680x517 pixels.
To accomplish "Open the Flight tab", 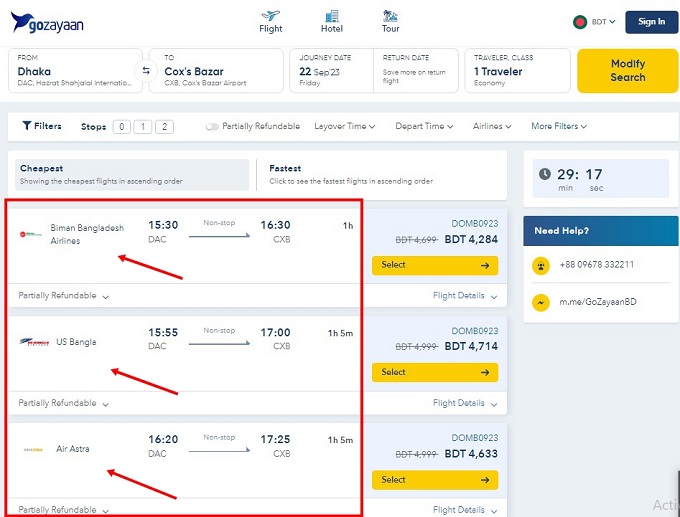I will 271,22.
